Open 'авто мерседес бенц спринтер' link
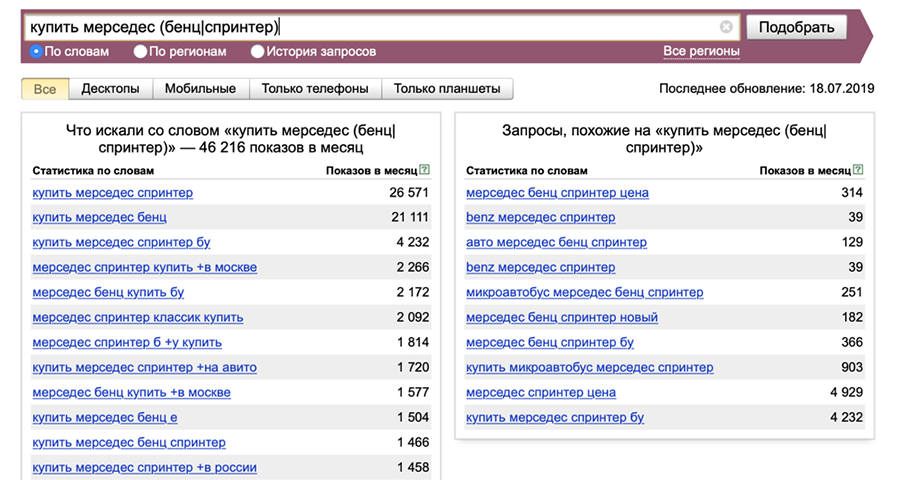Screen dimensions: 900x480 pyautogui.click(x=556, y=242)
